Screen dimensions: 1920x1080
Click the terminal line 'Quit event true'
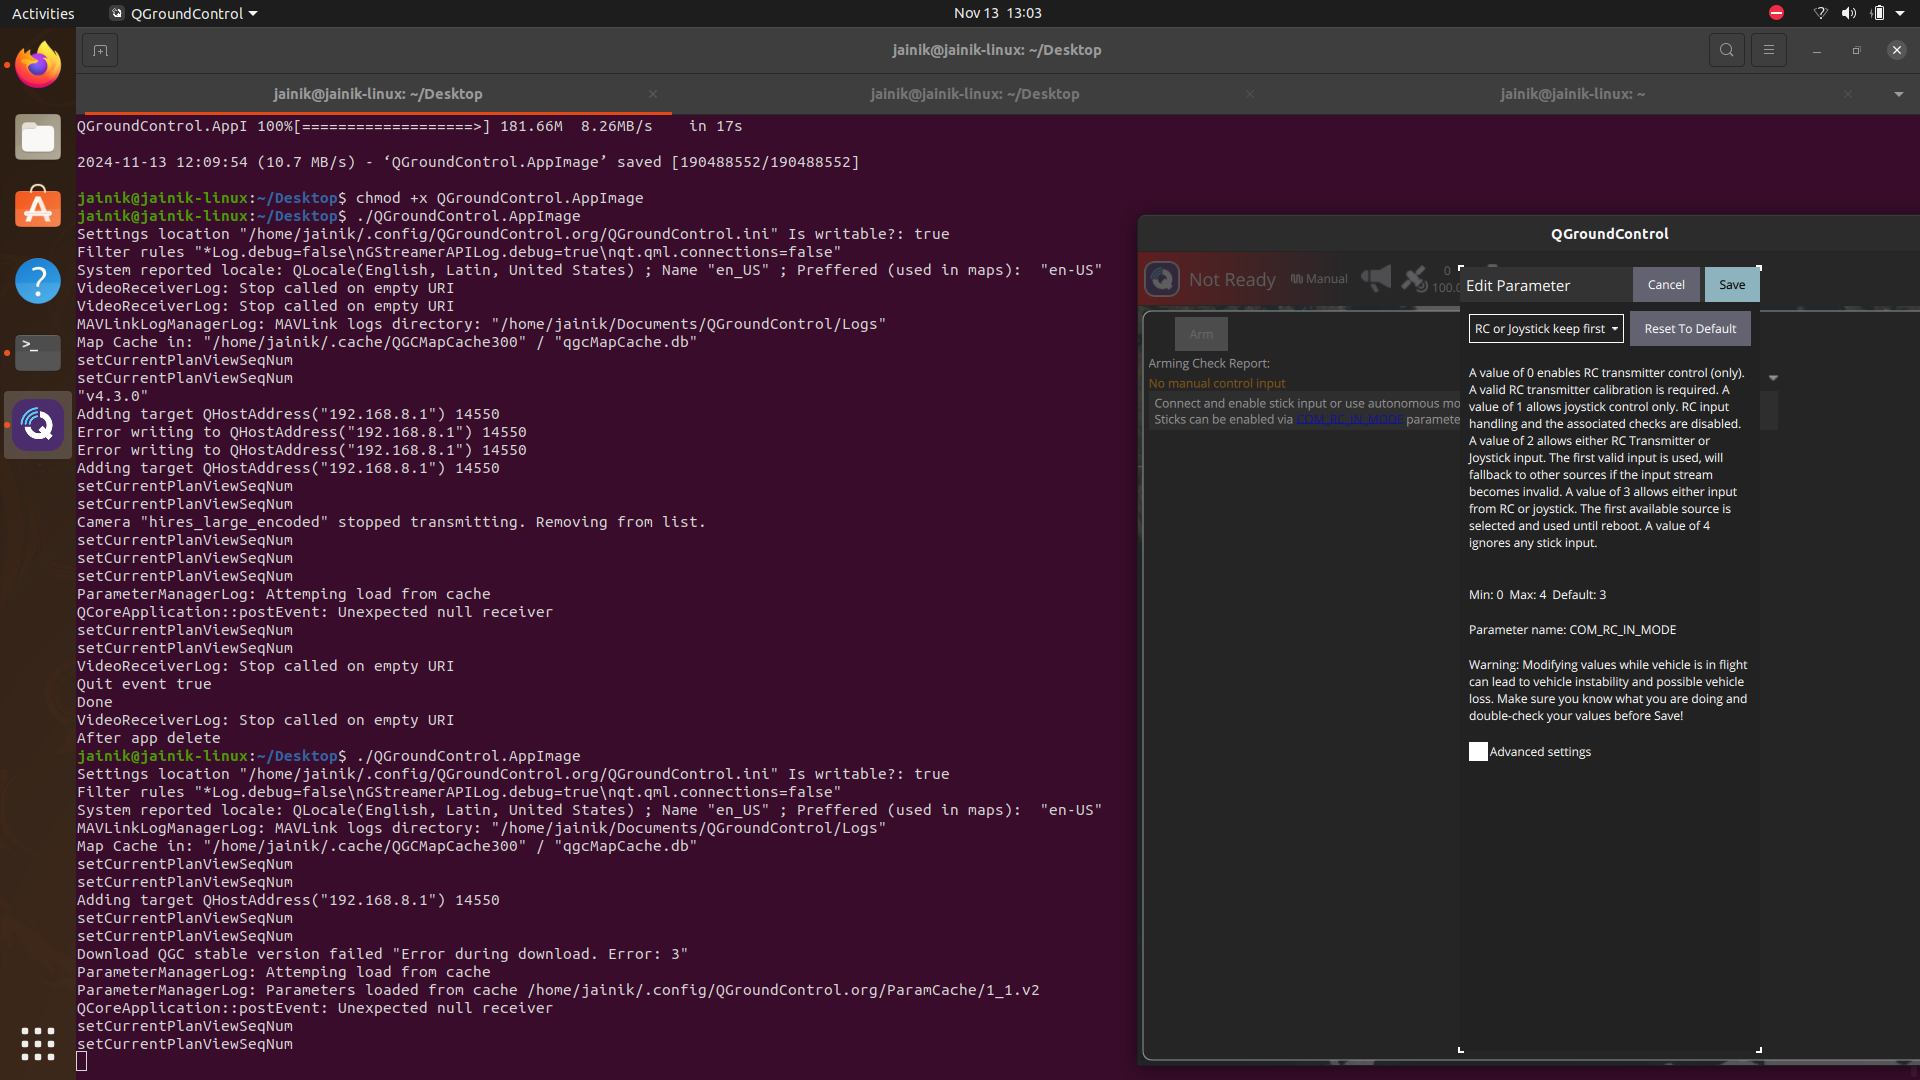pos(144,684)
